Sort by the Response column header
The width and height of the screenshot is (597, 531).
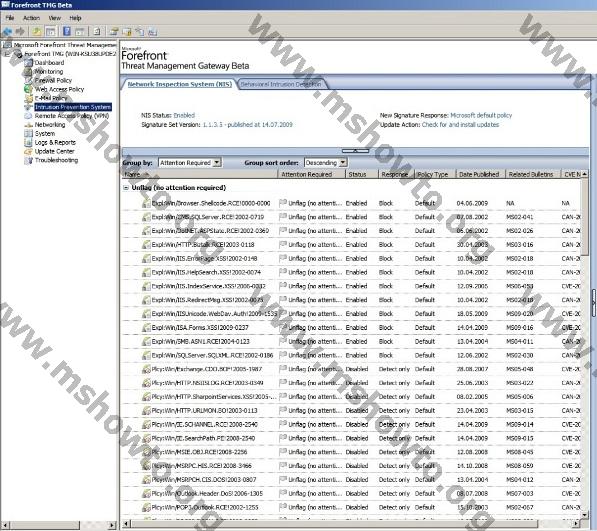pos(396,174)
